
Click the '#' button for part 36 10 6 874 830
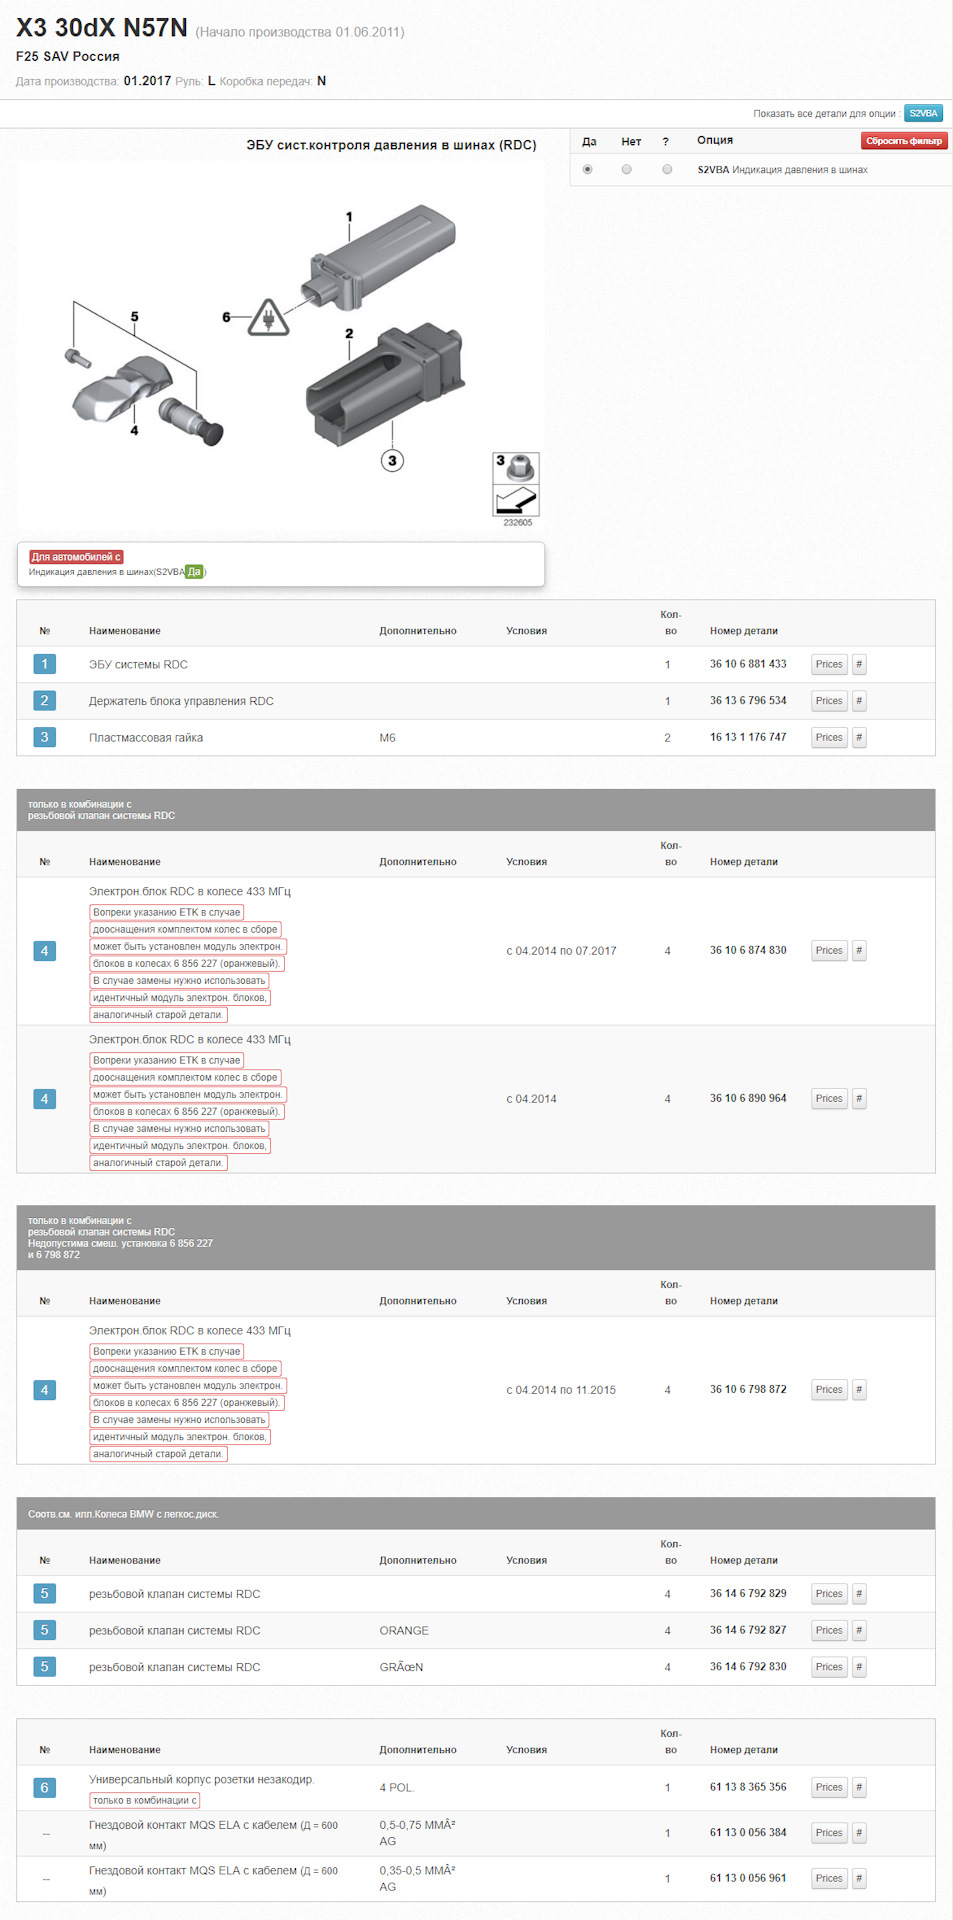click(859, 950)
